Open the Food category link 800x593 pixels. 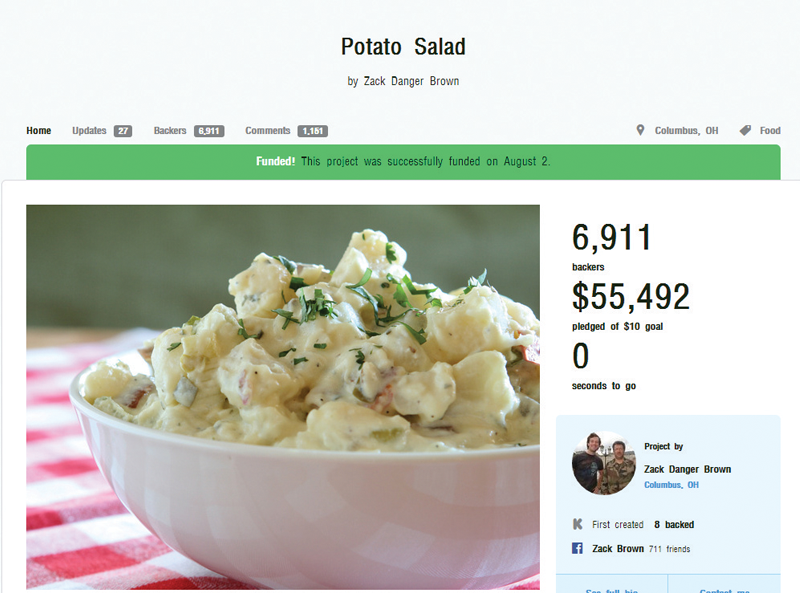click(770, 130)
